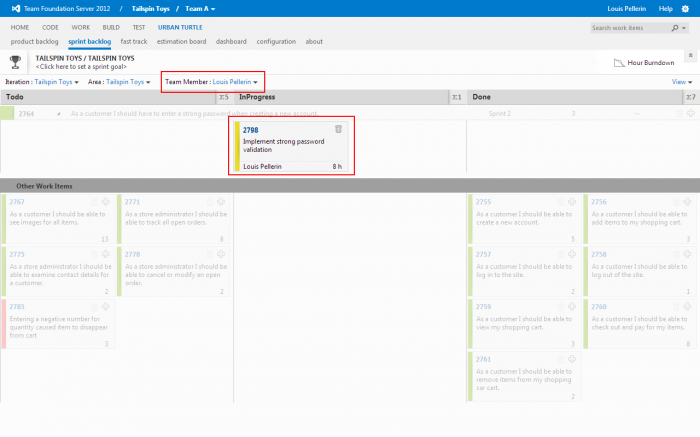
Task: Open the Team Member Louis Pellerin dropdown
Action: click(x=235, y=82)
